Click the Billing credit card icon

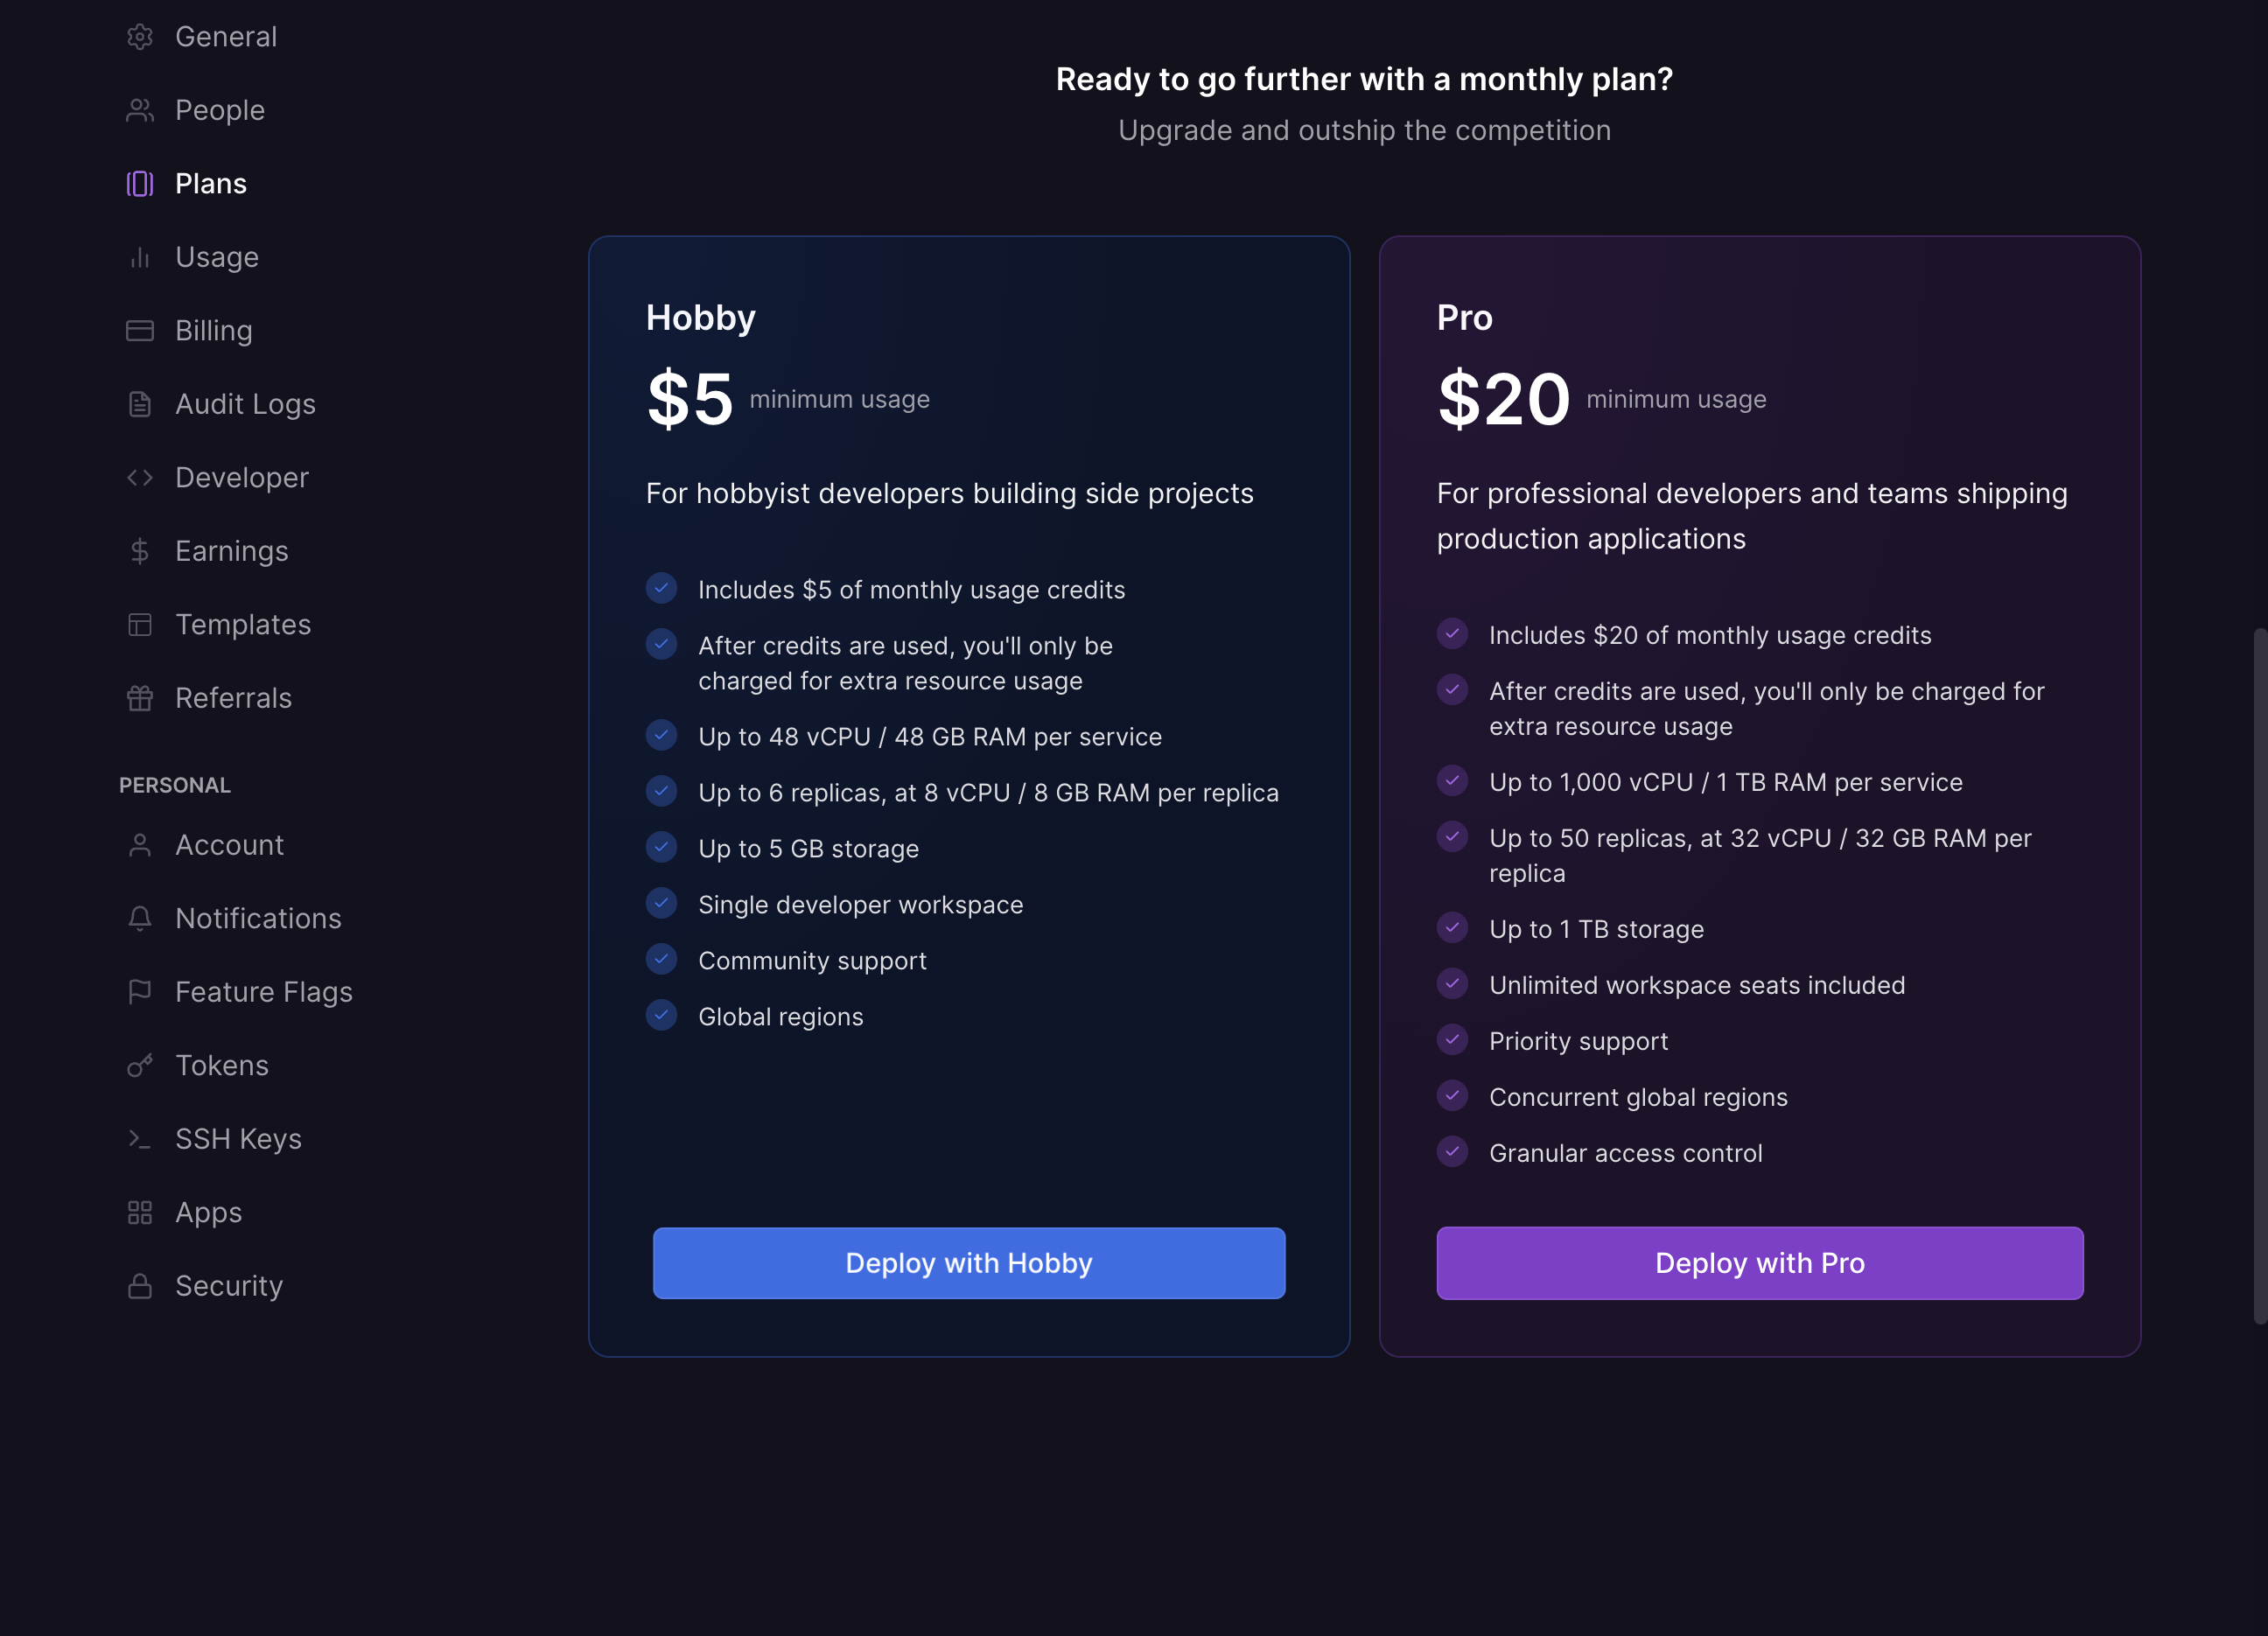pyautogui.click(x=140, y=331)
